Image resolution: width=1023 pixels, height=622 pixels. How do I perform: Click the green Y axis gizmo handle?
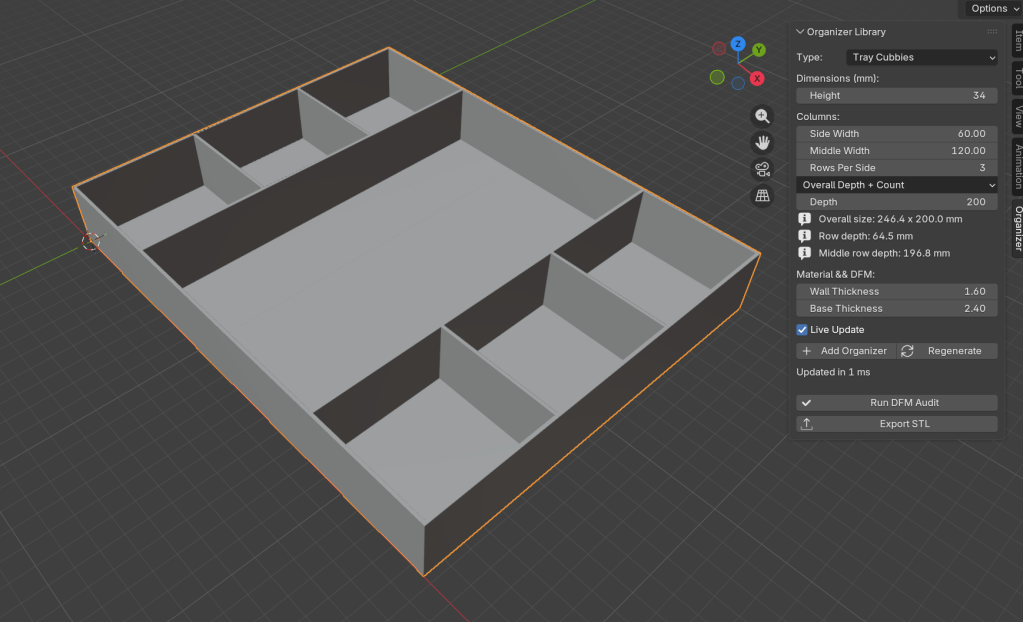click(x=759, y=50)
